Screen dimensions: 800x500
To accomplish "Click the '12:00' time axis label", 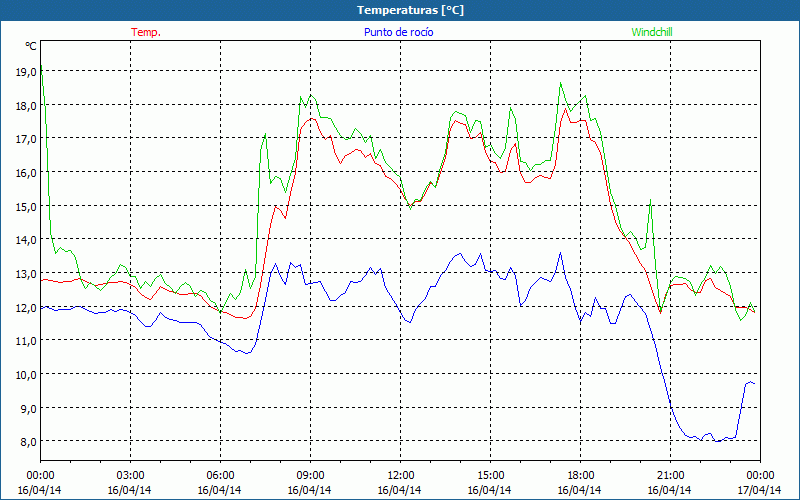I will coord(401,476).
